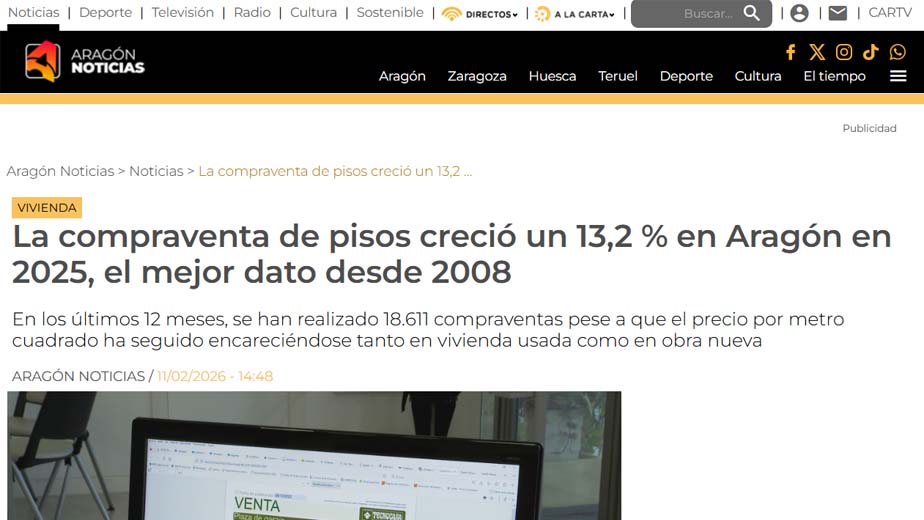Open the VIVIENDA category tag

pos(47,208)
